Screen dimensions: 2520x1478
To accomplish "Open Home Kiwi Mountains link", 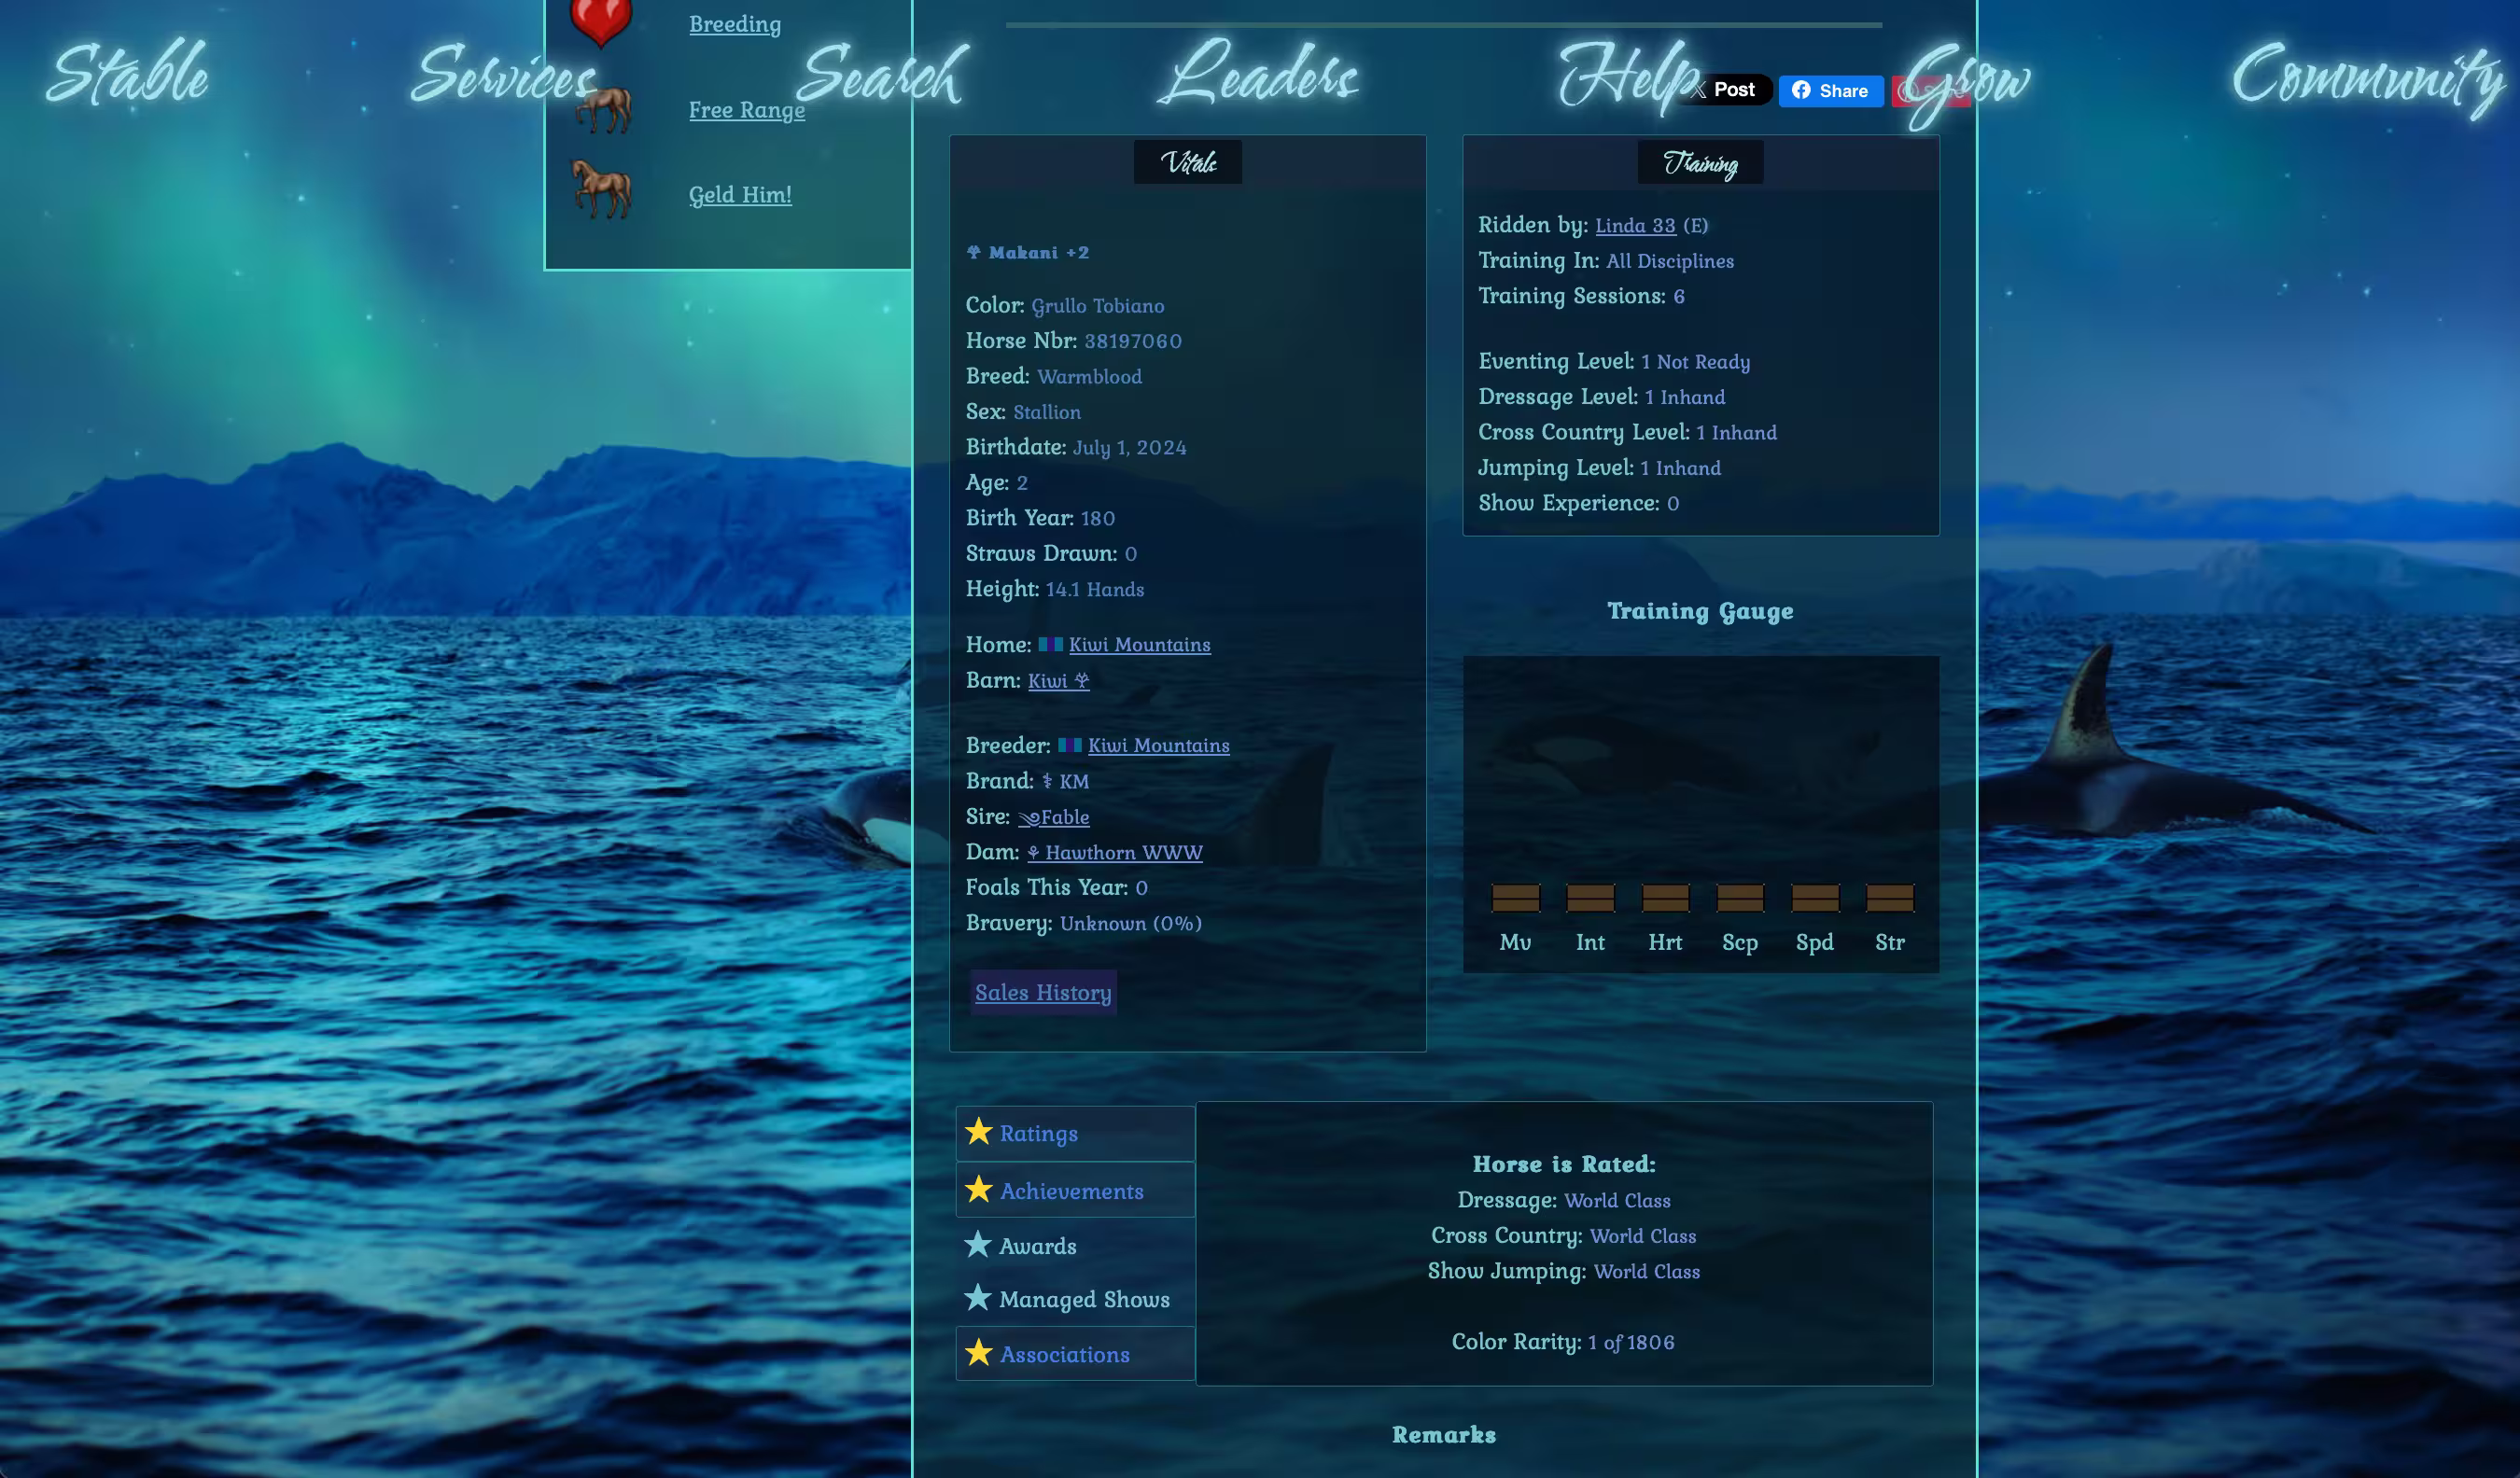I will coord(1139,645).
